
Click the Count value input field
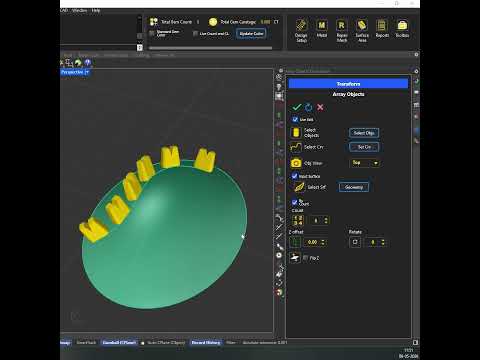pyautogui.click(x=316, y=220)
